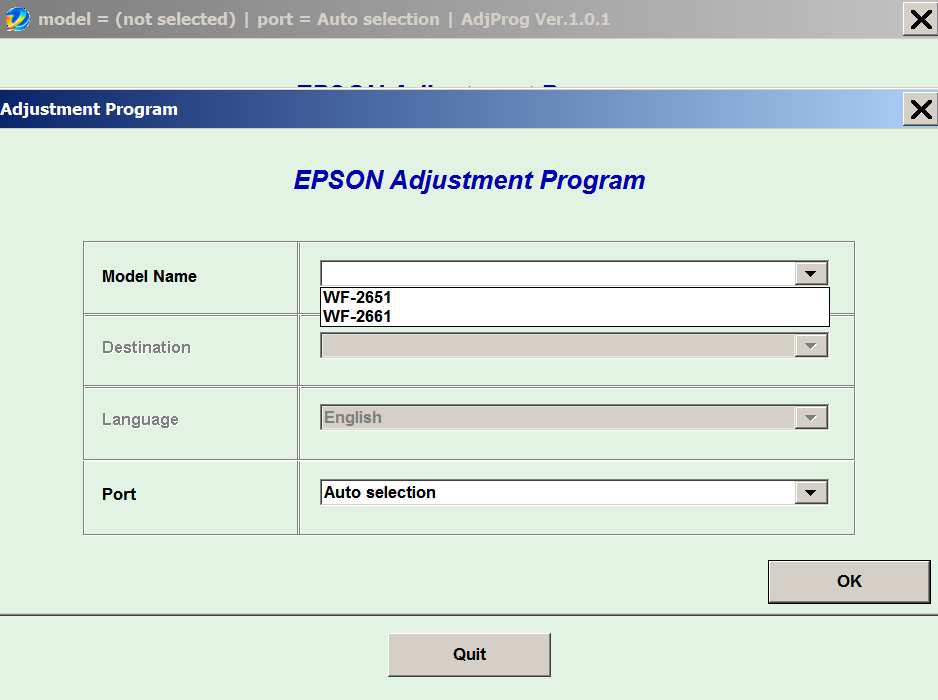Select WF-2651 from the model list
The width and height of the screenshot is (938, 700).
(358, 297)
